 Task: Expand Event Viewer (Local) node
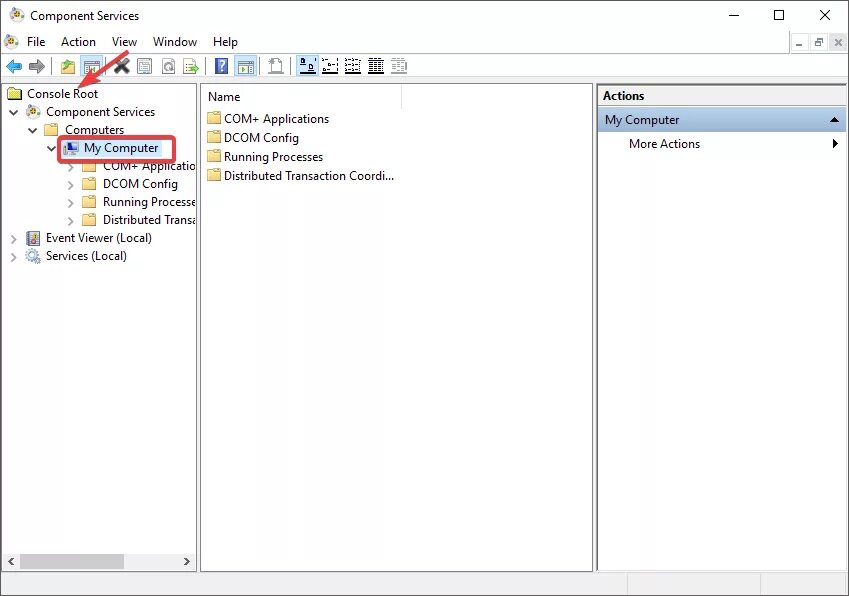[x=14, y=239]
